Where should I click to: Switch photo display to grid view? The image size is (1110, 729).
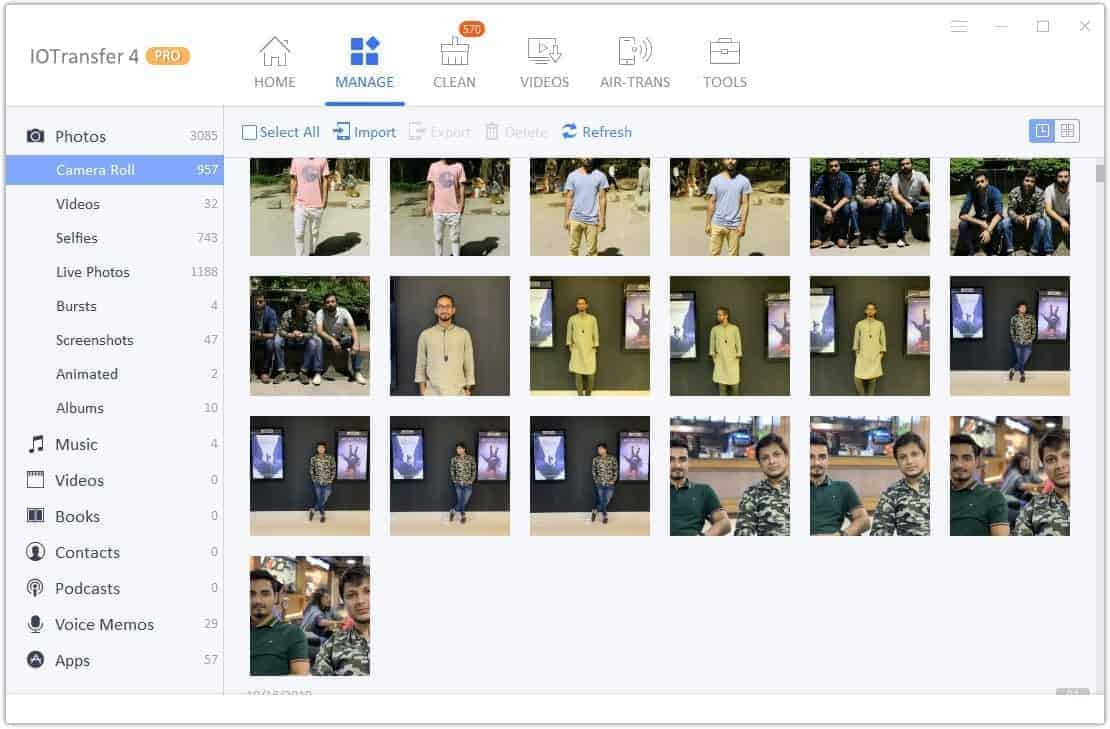[x=1066, y=131]
